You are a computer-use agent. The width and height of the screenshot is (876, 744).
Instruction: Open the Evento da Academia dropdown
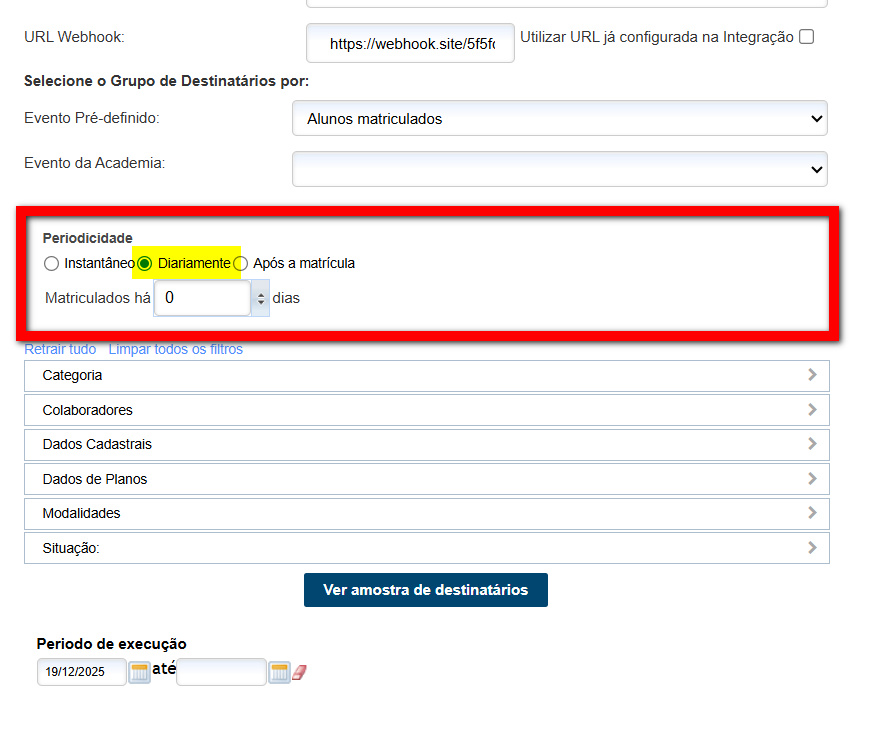pyautogui.click(x=559, y=170)
